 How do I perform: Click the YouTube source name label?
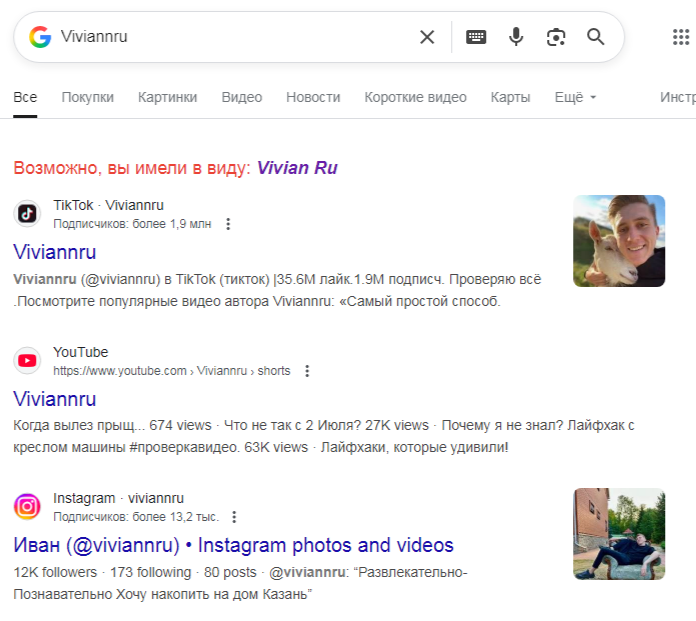click(x=81, y=352)
